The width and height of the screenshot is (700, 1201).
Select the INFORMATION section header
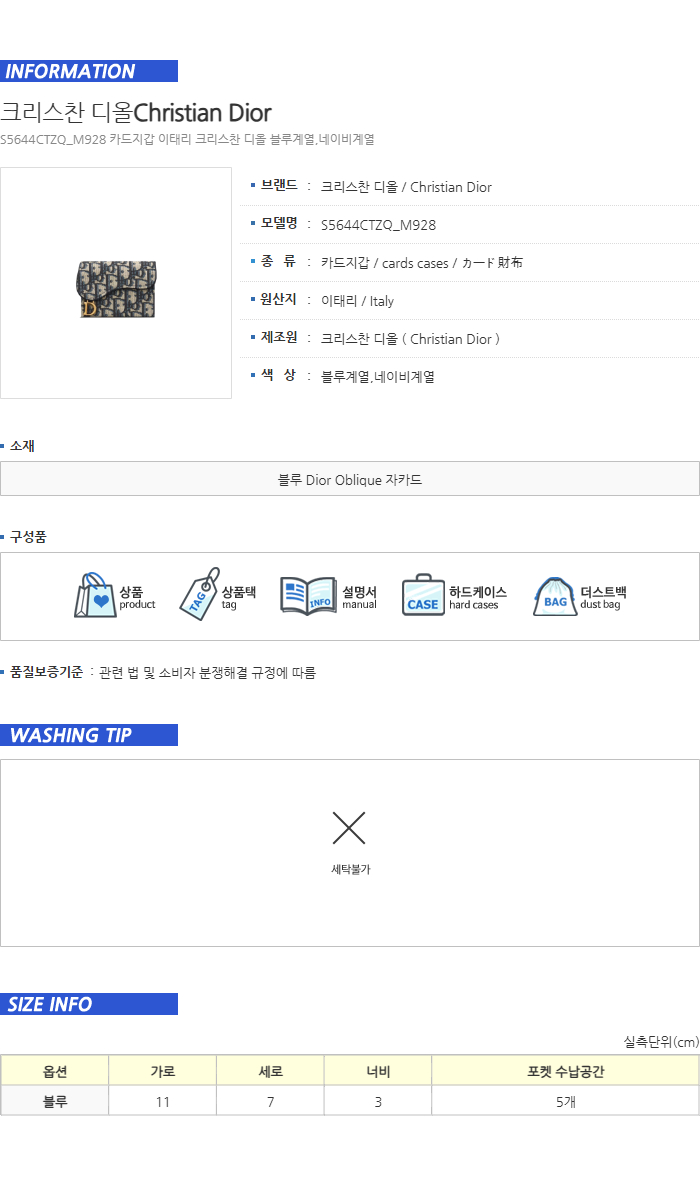89,71
